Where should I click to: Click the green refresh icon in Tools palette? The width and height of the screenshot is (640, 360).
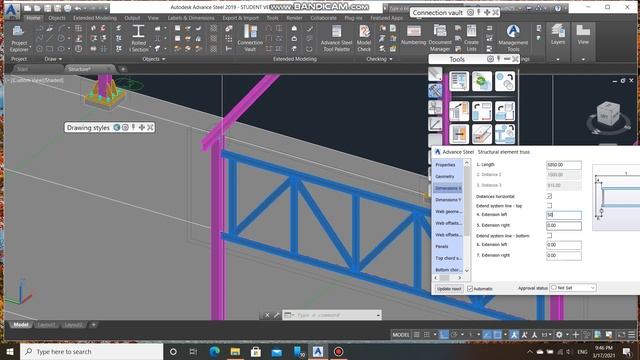(x=482, y=81)
